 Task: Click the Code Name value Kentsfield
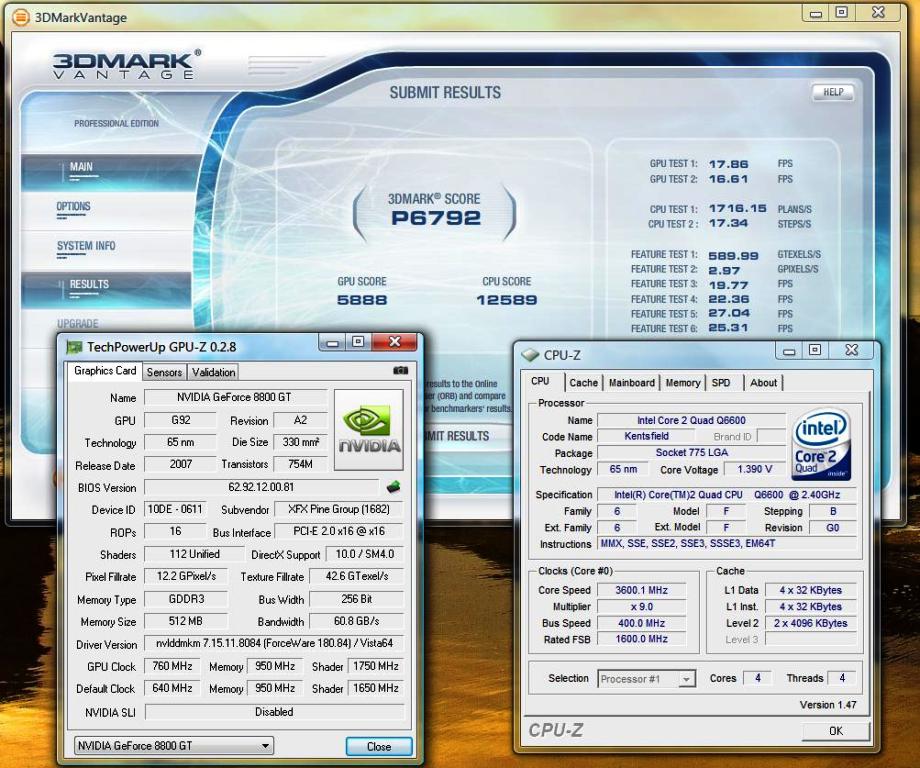[646, 437]
